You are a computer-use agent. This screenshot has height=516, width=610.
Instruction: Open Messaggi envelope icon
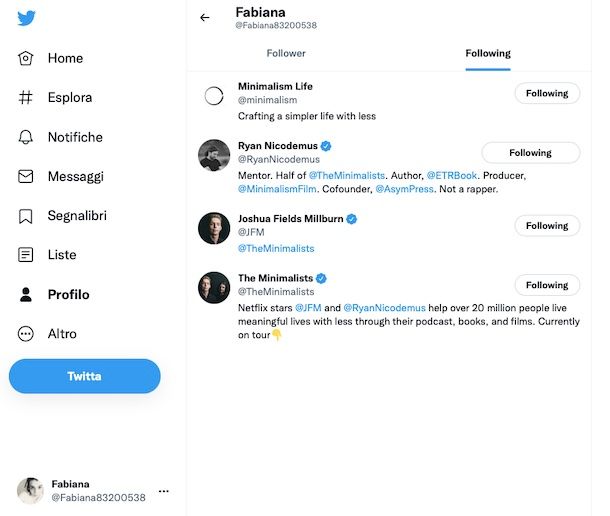click(26, 176)
